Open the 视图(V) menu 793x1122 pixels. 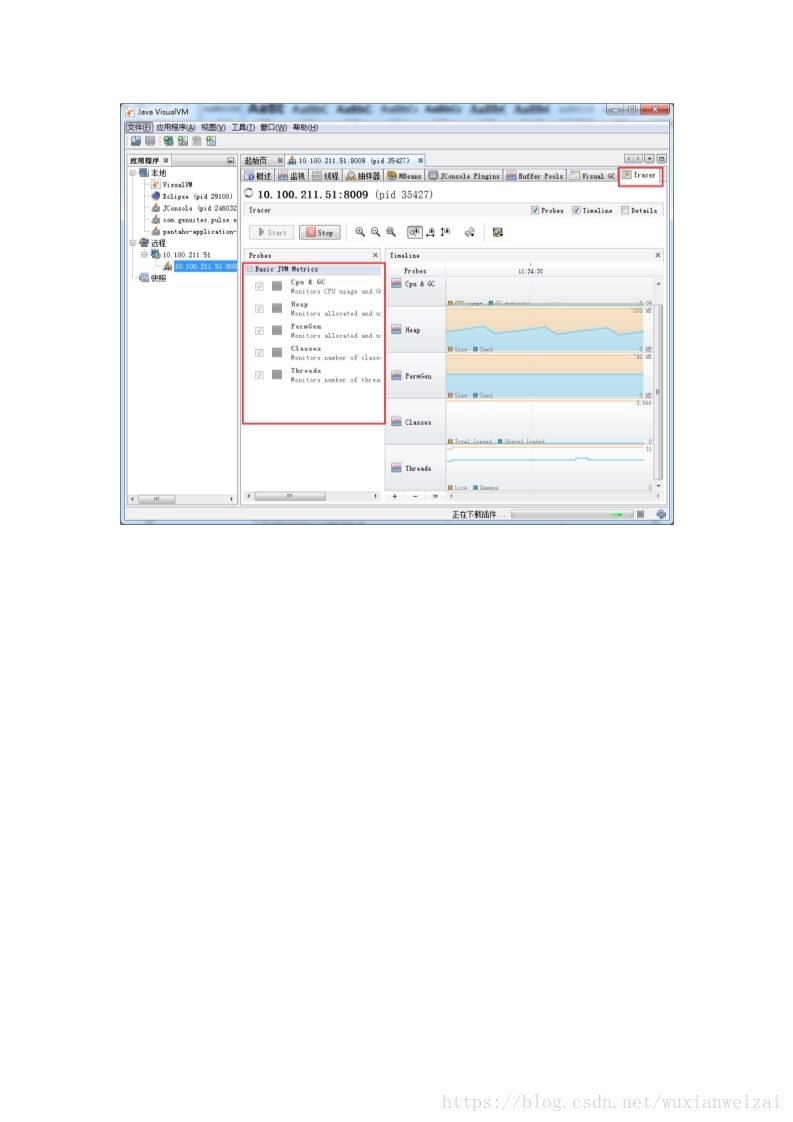point(213,127)
